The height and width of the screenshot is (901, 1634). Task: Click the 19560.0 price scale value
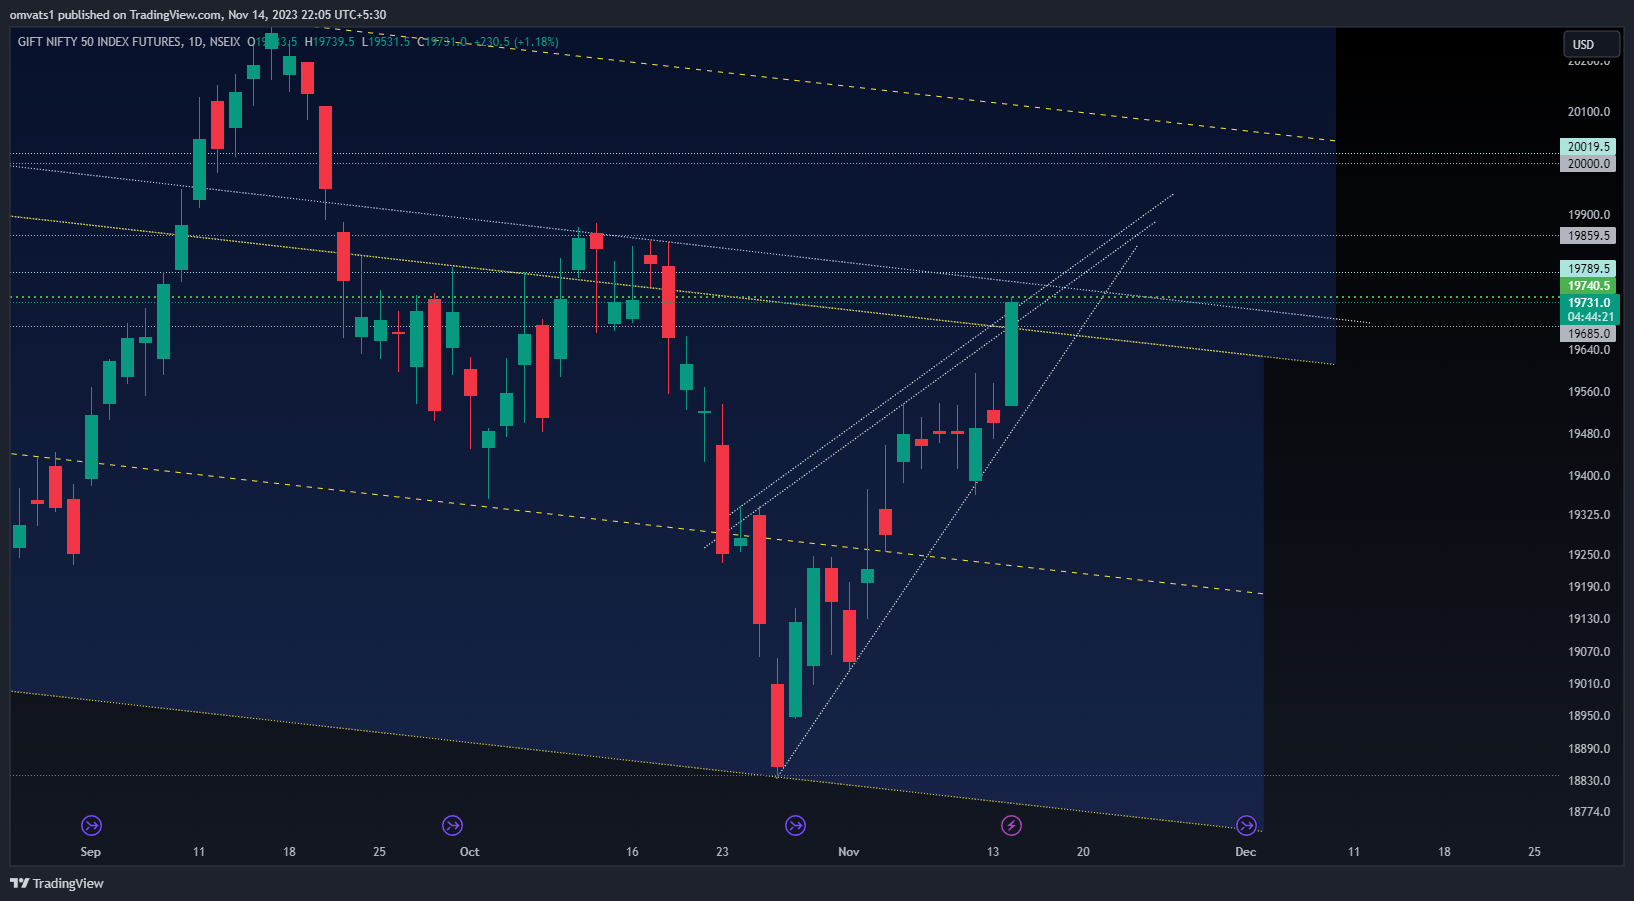click(1589, 392)
